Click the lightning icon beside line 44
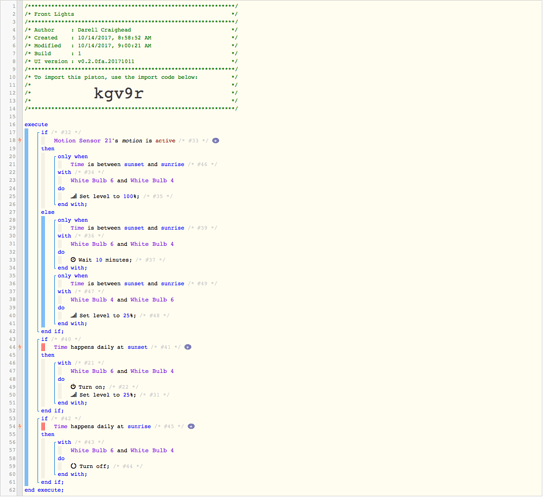This screenshot has width=546, height=500. tap(20, 347)
